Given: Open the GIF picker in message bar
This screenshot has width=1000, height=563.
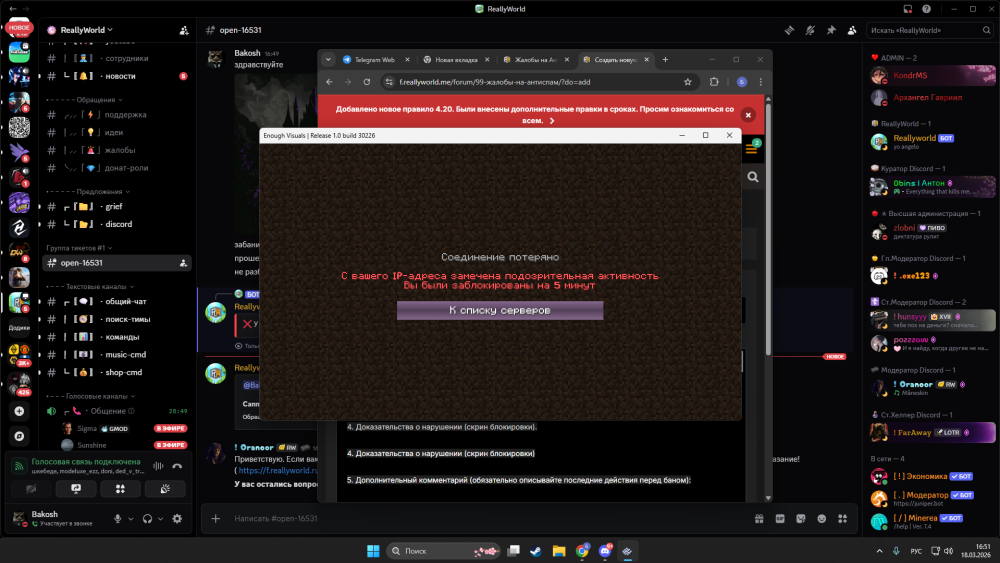Looking at the screenshot, I should point(780,518).
